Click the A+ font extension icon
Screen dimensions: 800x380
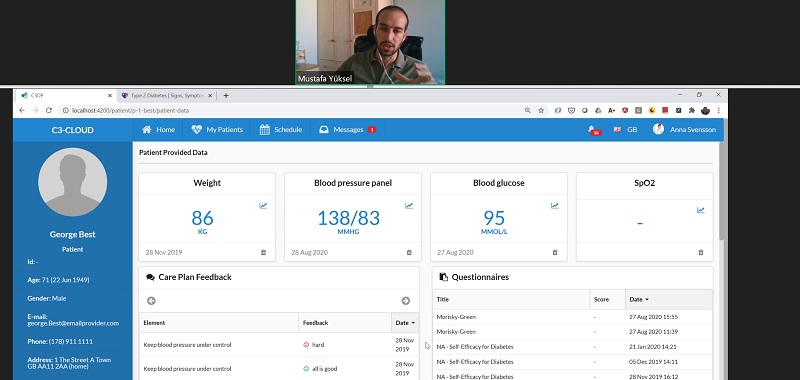click(x=612, y=110)
